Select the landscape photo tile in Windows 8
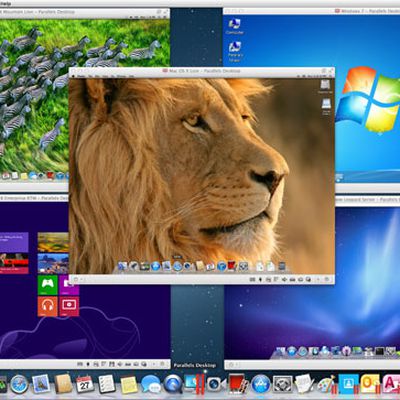The image size is (400, 400). 53,242
